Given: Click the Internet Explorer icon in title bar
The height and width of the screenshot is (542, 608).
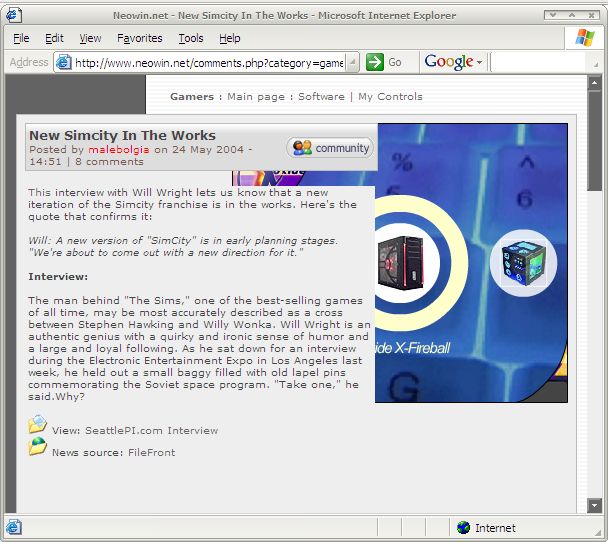Looking at the screenshot, I should tap(14, 15).
